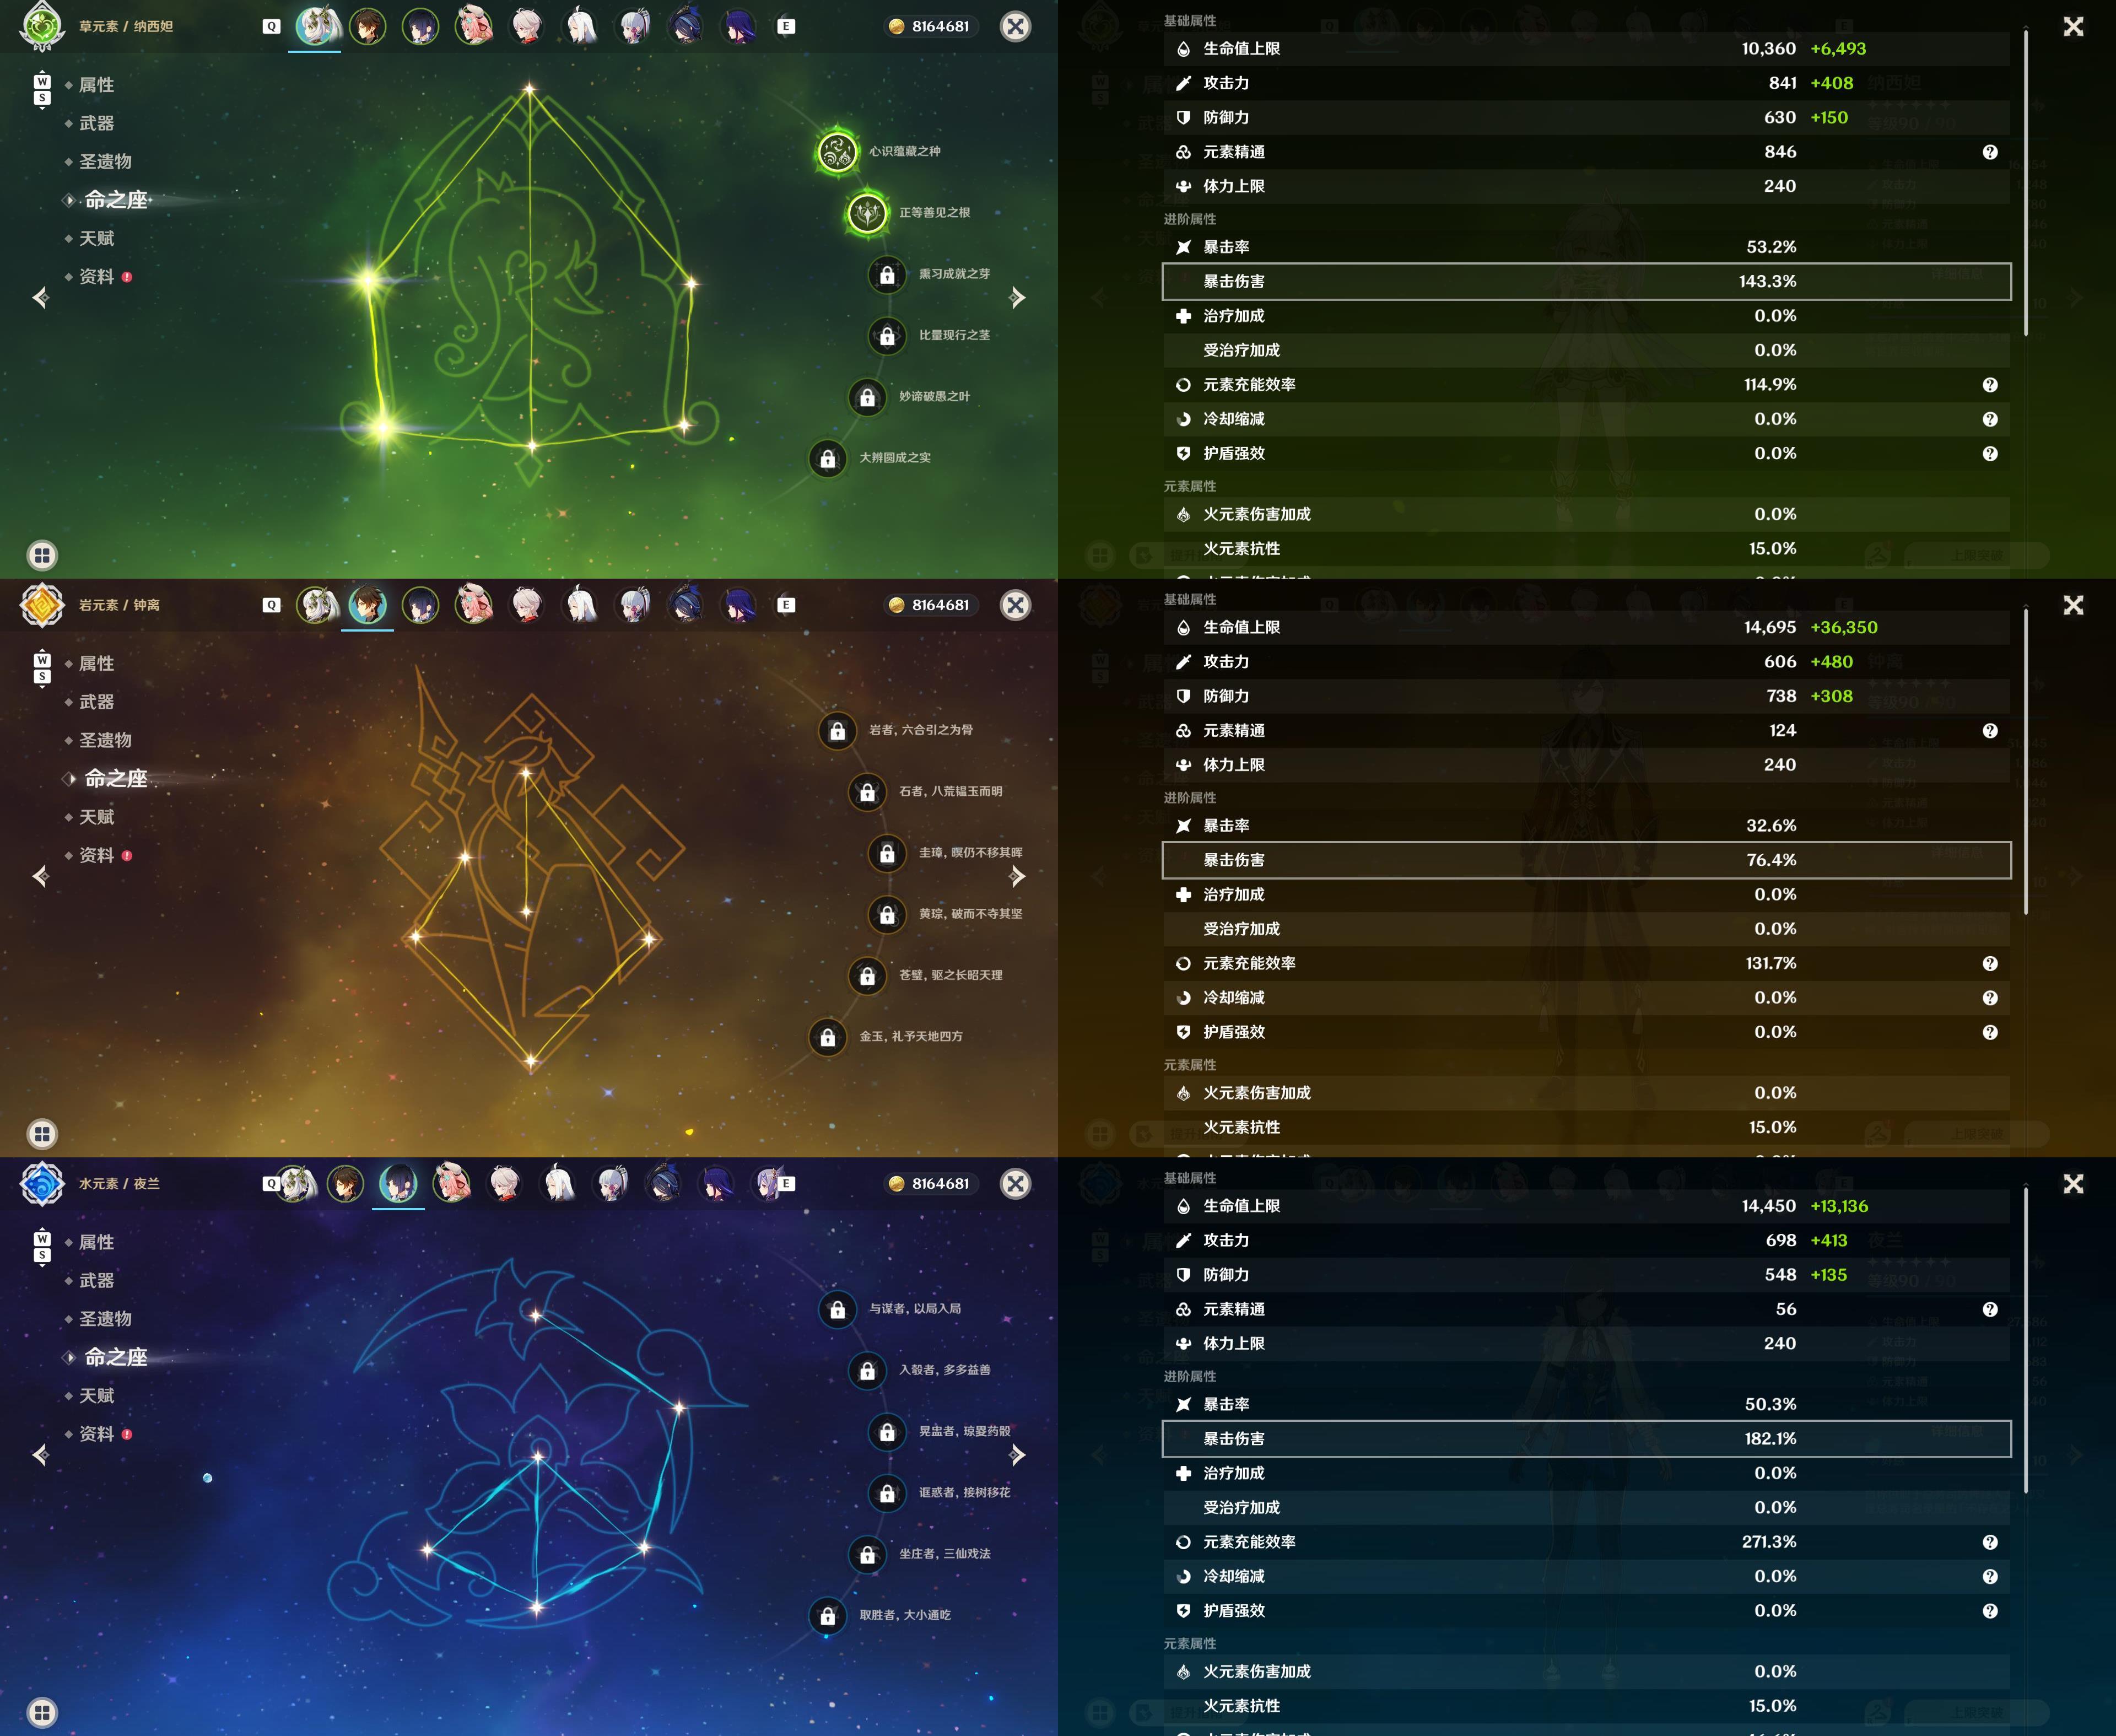The width and height of the screenshot is (2116, 1736).
Task: Go to previous character on Nahida's constellation screen
Action: [x=40, y=298]
